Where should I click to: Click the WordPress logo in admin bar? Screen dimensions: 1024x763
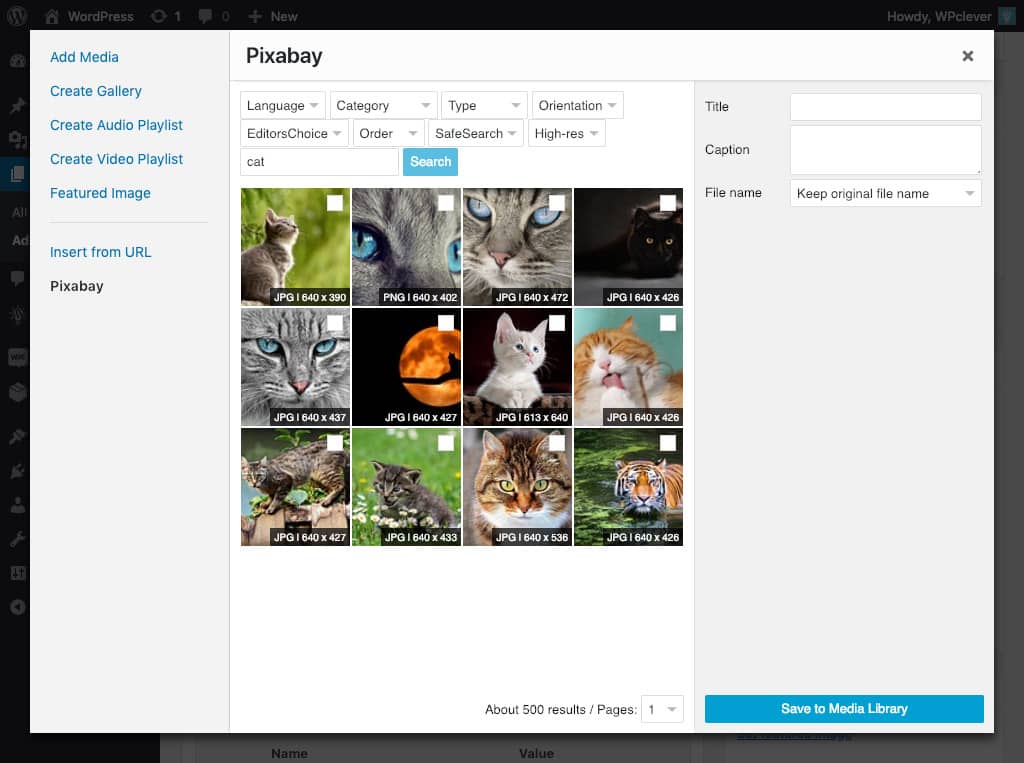[17, 16]
